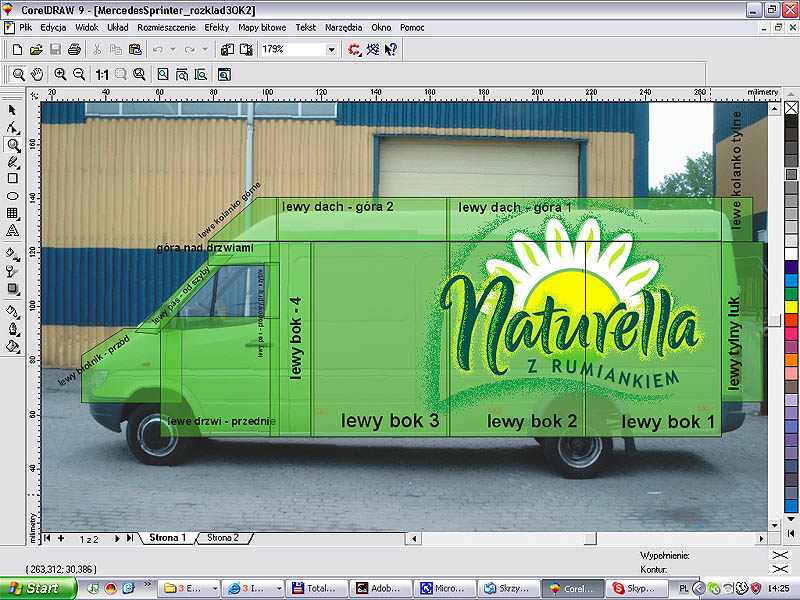Select the Pan hand tool
Image resolution: width=800 pixels, height=600 pixels.
[37, 74]
